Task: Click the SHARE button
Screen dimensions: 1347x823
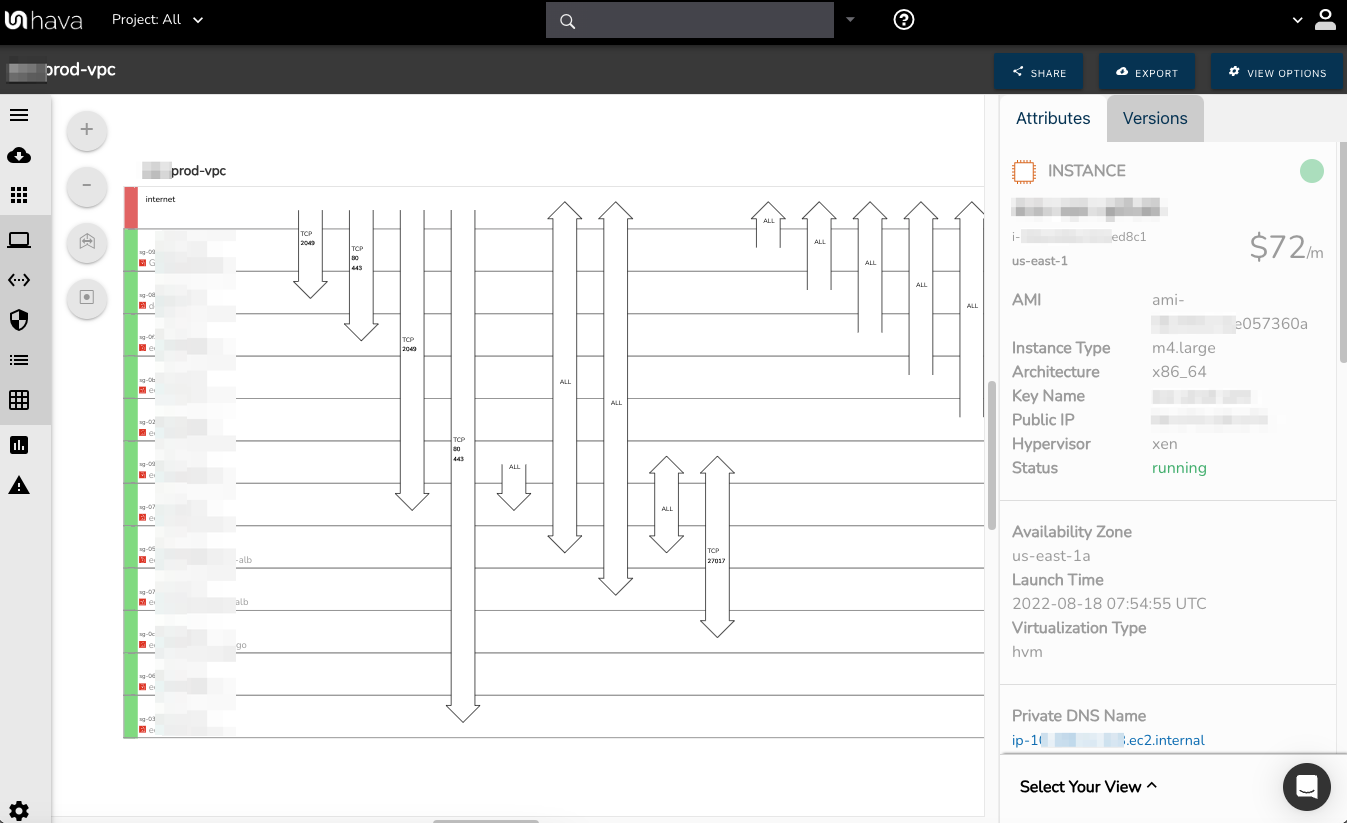Action: point(1038,71)
